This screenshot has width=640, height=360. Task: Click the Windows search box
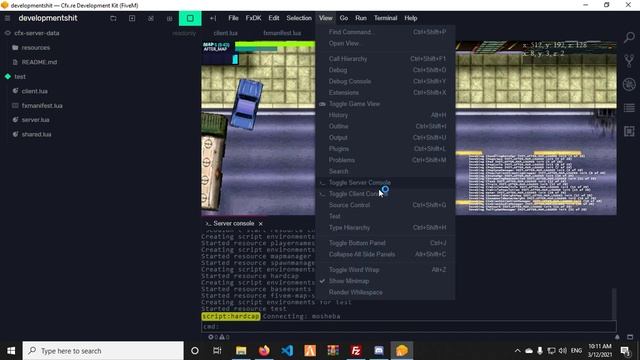[x=103, y=351]
